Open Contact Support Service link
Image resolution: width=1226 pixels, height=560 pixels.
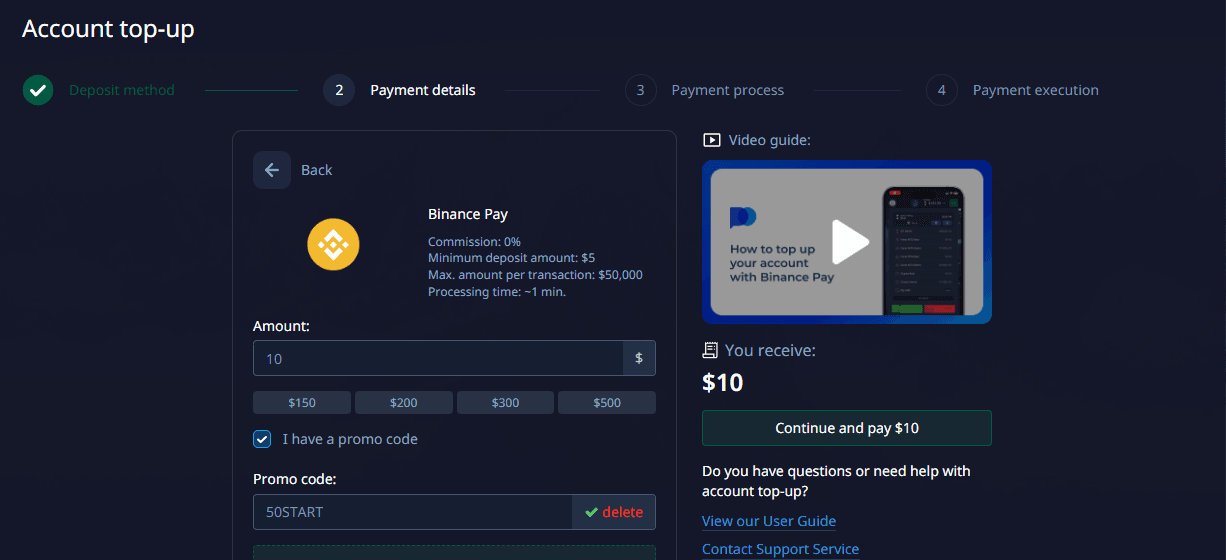coord(781,549)
